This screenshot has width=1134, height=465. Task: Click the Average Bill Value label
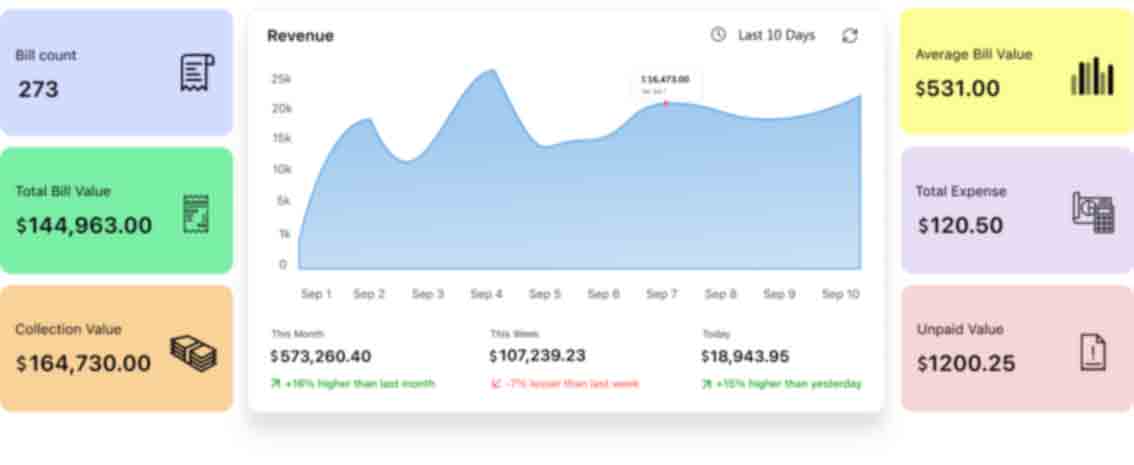tap(974, 54)
